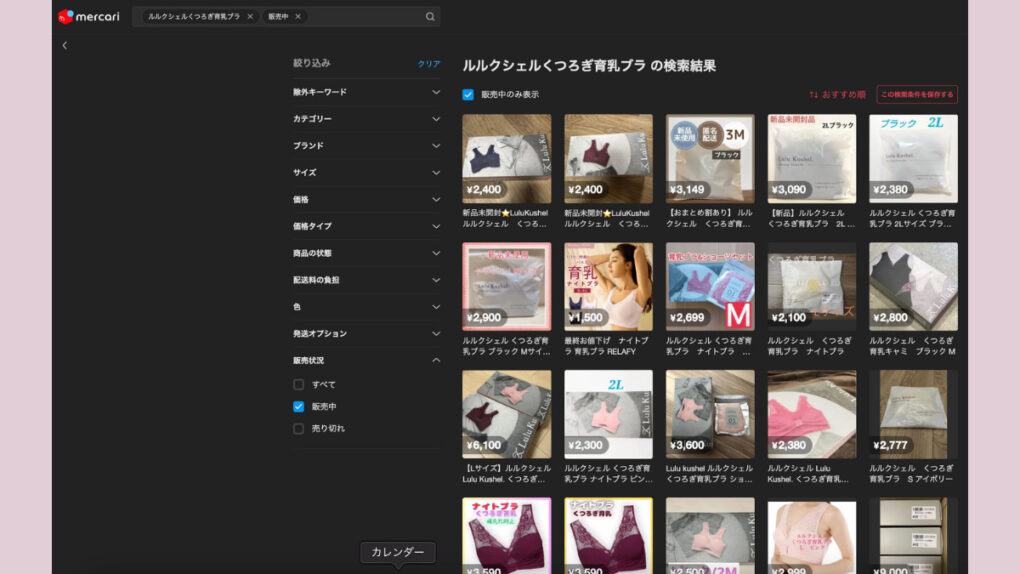Open the ¥2,777 listing thumbnail
Screen dimensions: 1020x574
913,415
